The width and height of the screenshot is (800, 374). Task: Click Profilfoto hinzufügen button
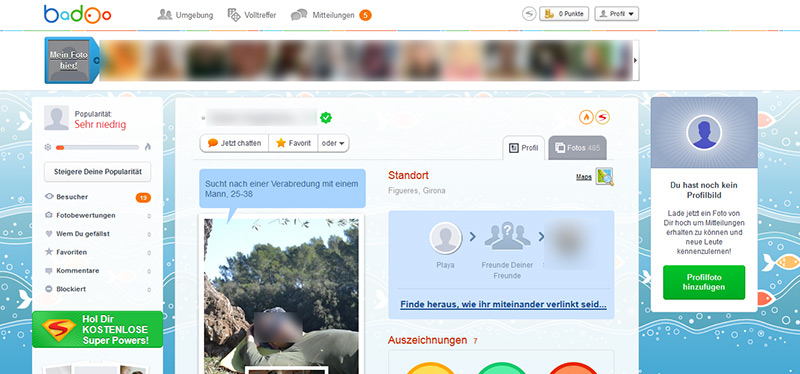click(704, 282)
